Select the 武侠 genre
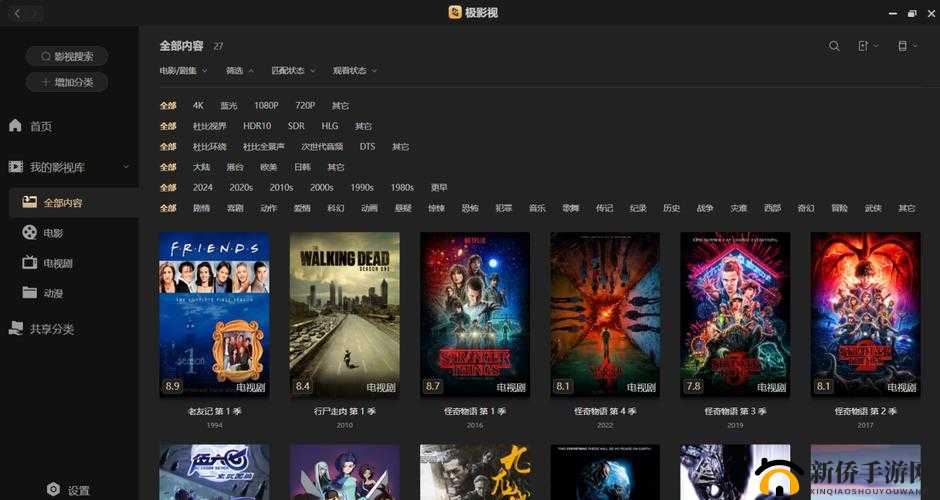This screenshot has width=940, height=500. (873, 208)
